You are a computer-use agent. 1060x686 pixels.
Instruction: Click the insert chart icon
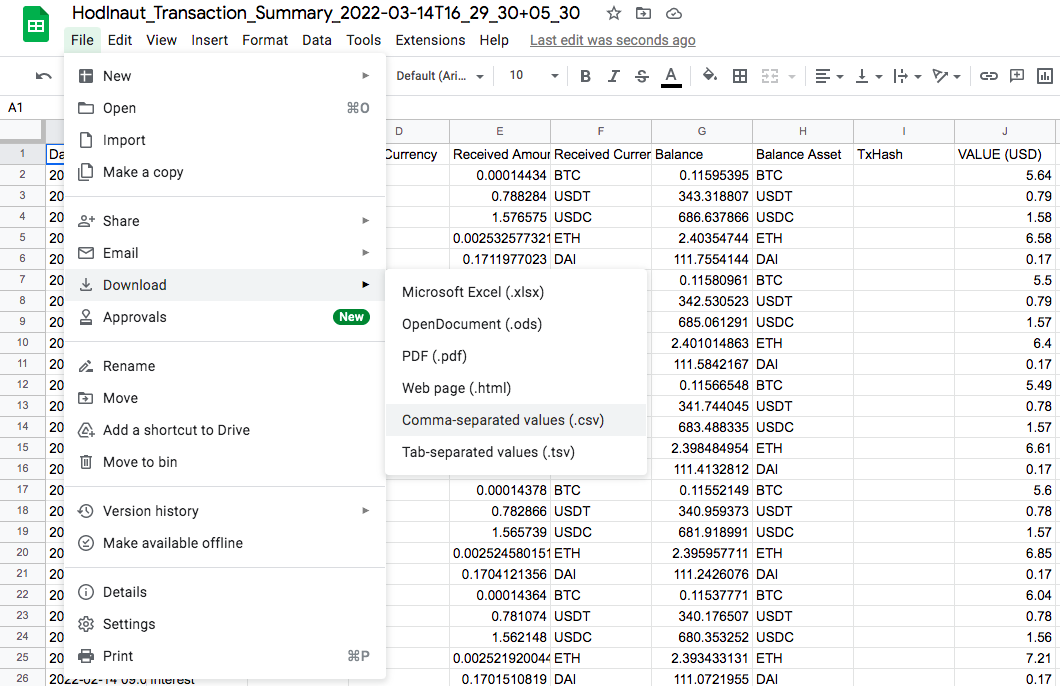pyautogui.click(x=1044, y=76)
